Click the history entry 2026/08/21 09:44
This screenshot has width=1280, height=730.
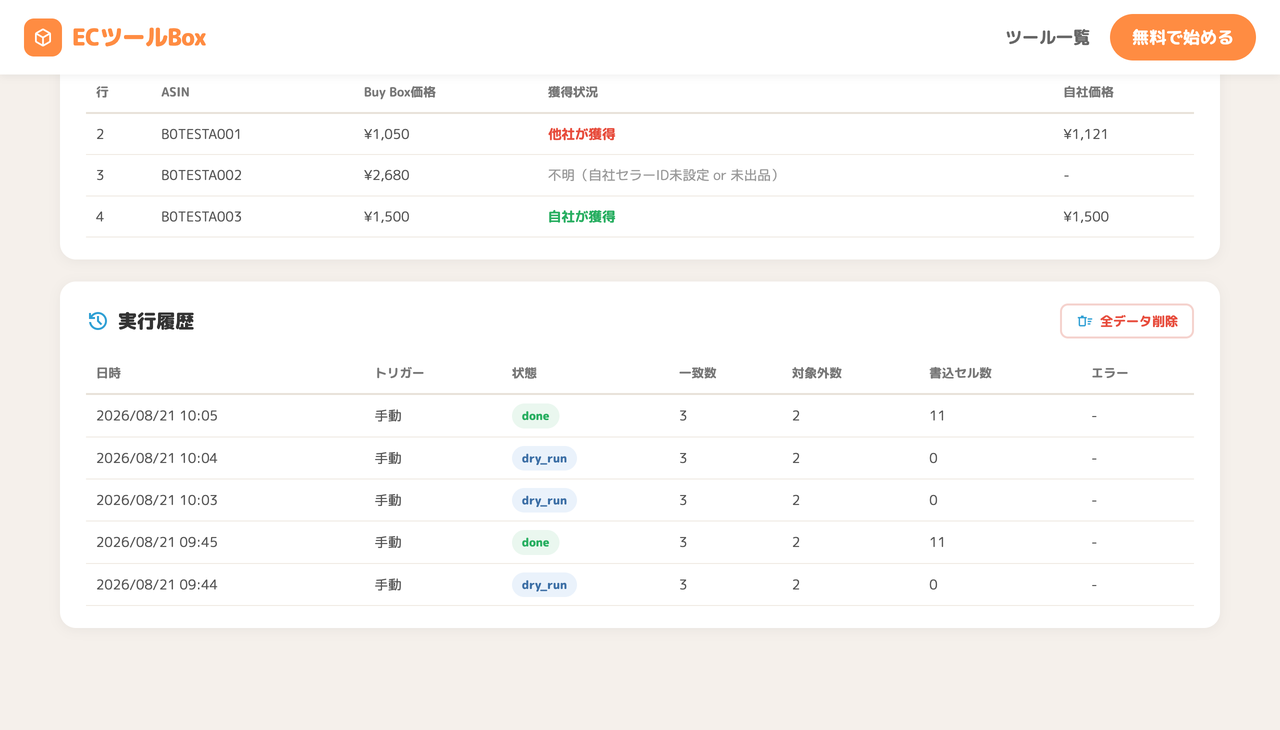(157, 584)
